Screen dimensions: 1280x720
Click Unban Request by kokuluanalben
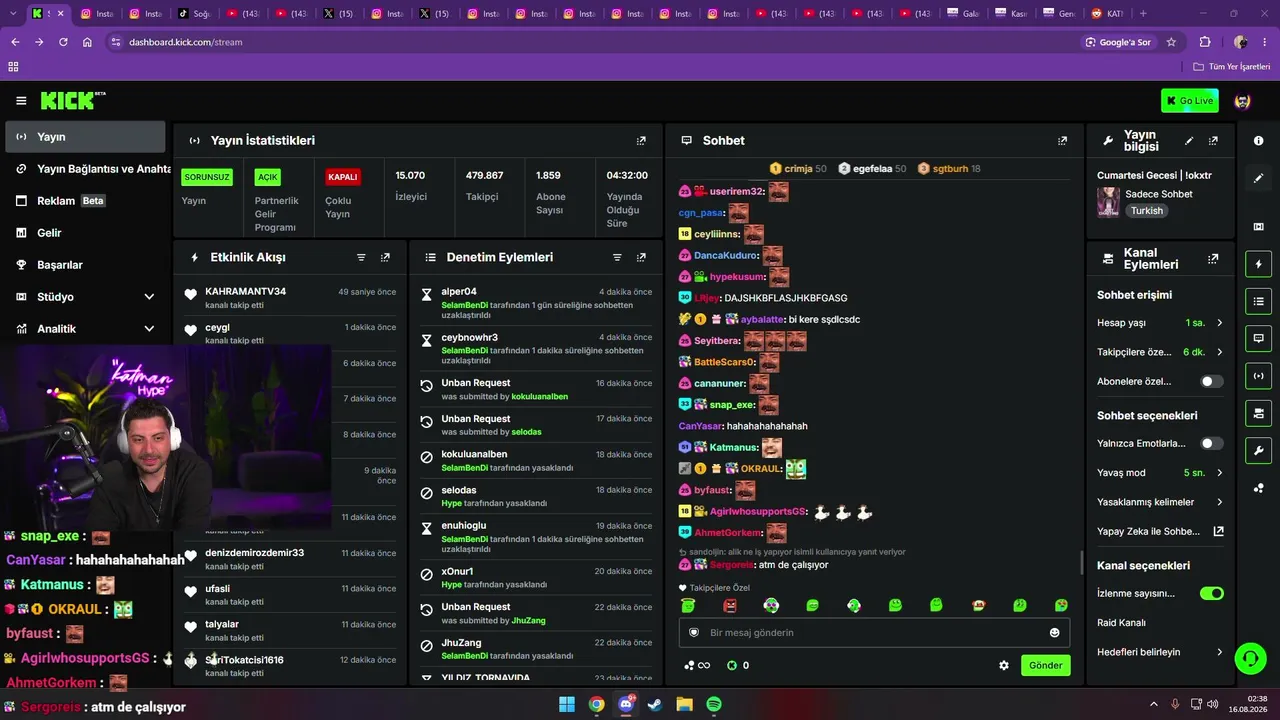(536, 389)
